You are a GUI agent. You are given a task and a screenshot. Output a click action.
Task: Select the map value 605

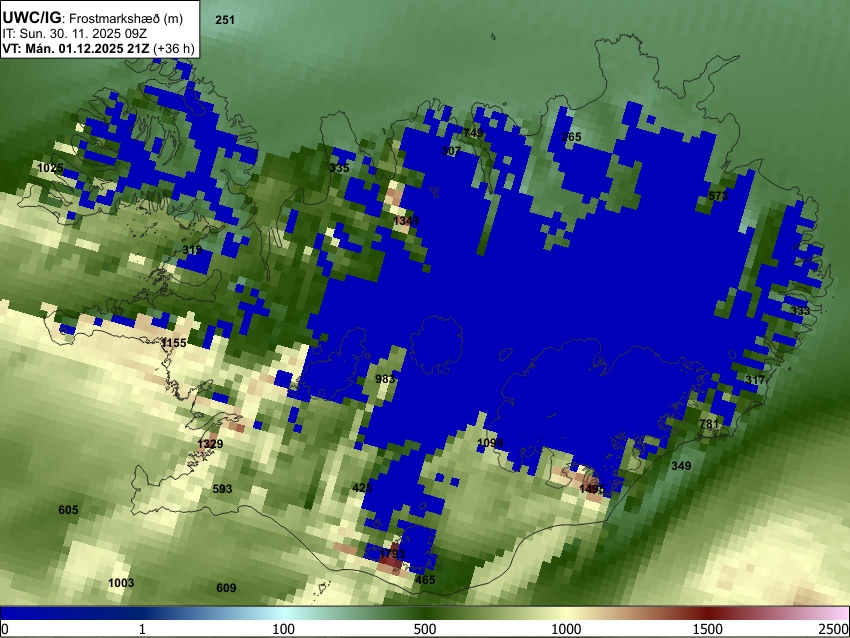[68, 510]
